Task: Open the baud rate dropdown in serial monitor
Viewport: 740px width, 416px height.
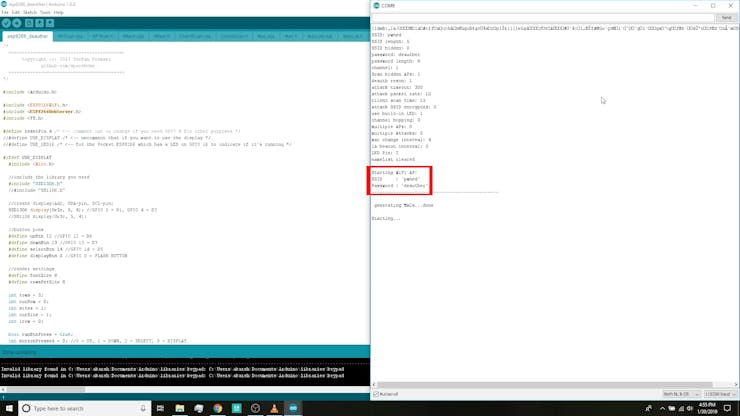Action: [720, 394]
